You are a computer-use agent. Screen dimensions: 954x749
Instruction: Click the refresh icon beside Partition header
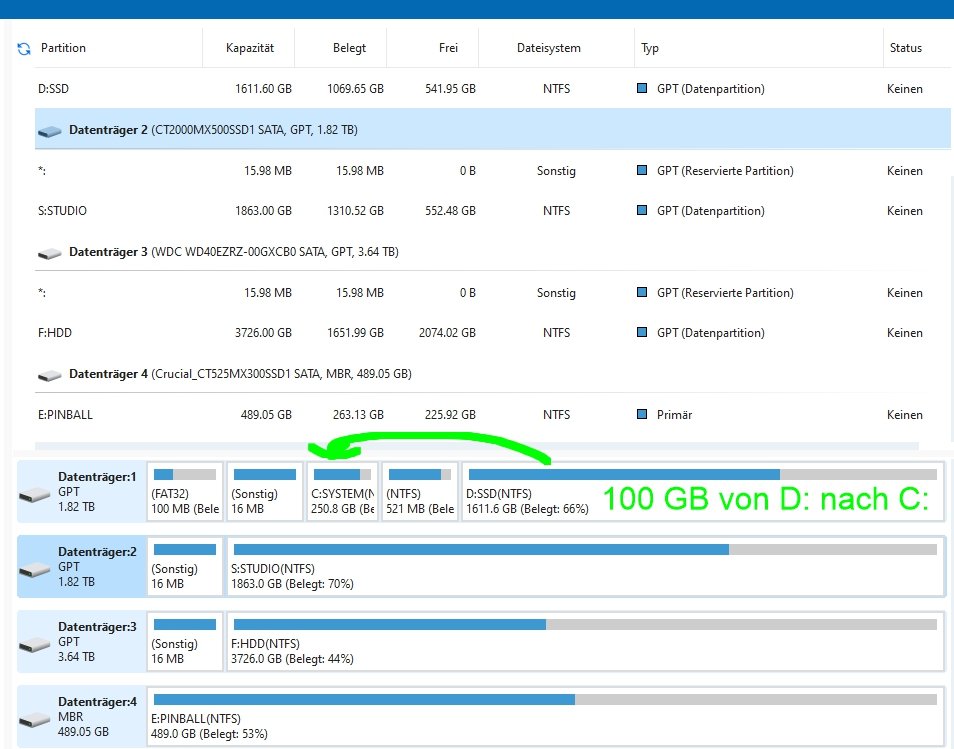24,49
